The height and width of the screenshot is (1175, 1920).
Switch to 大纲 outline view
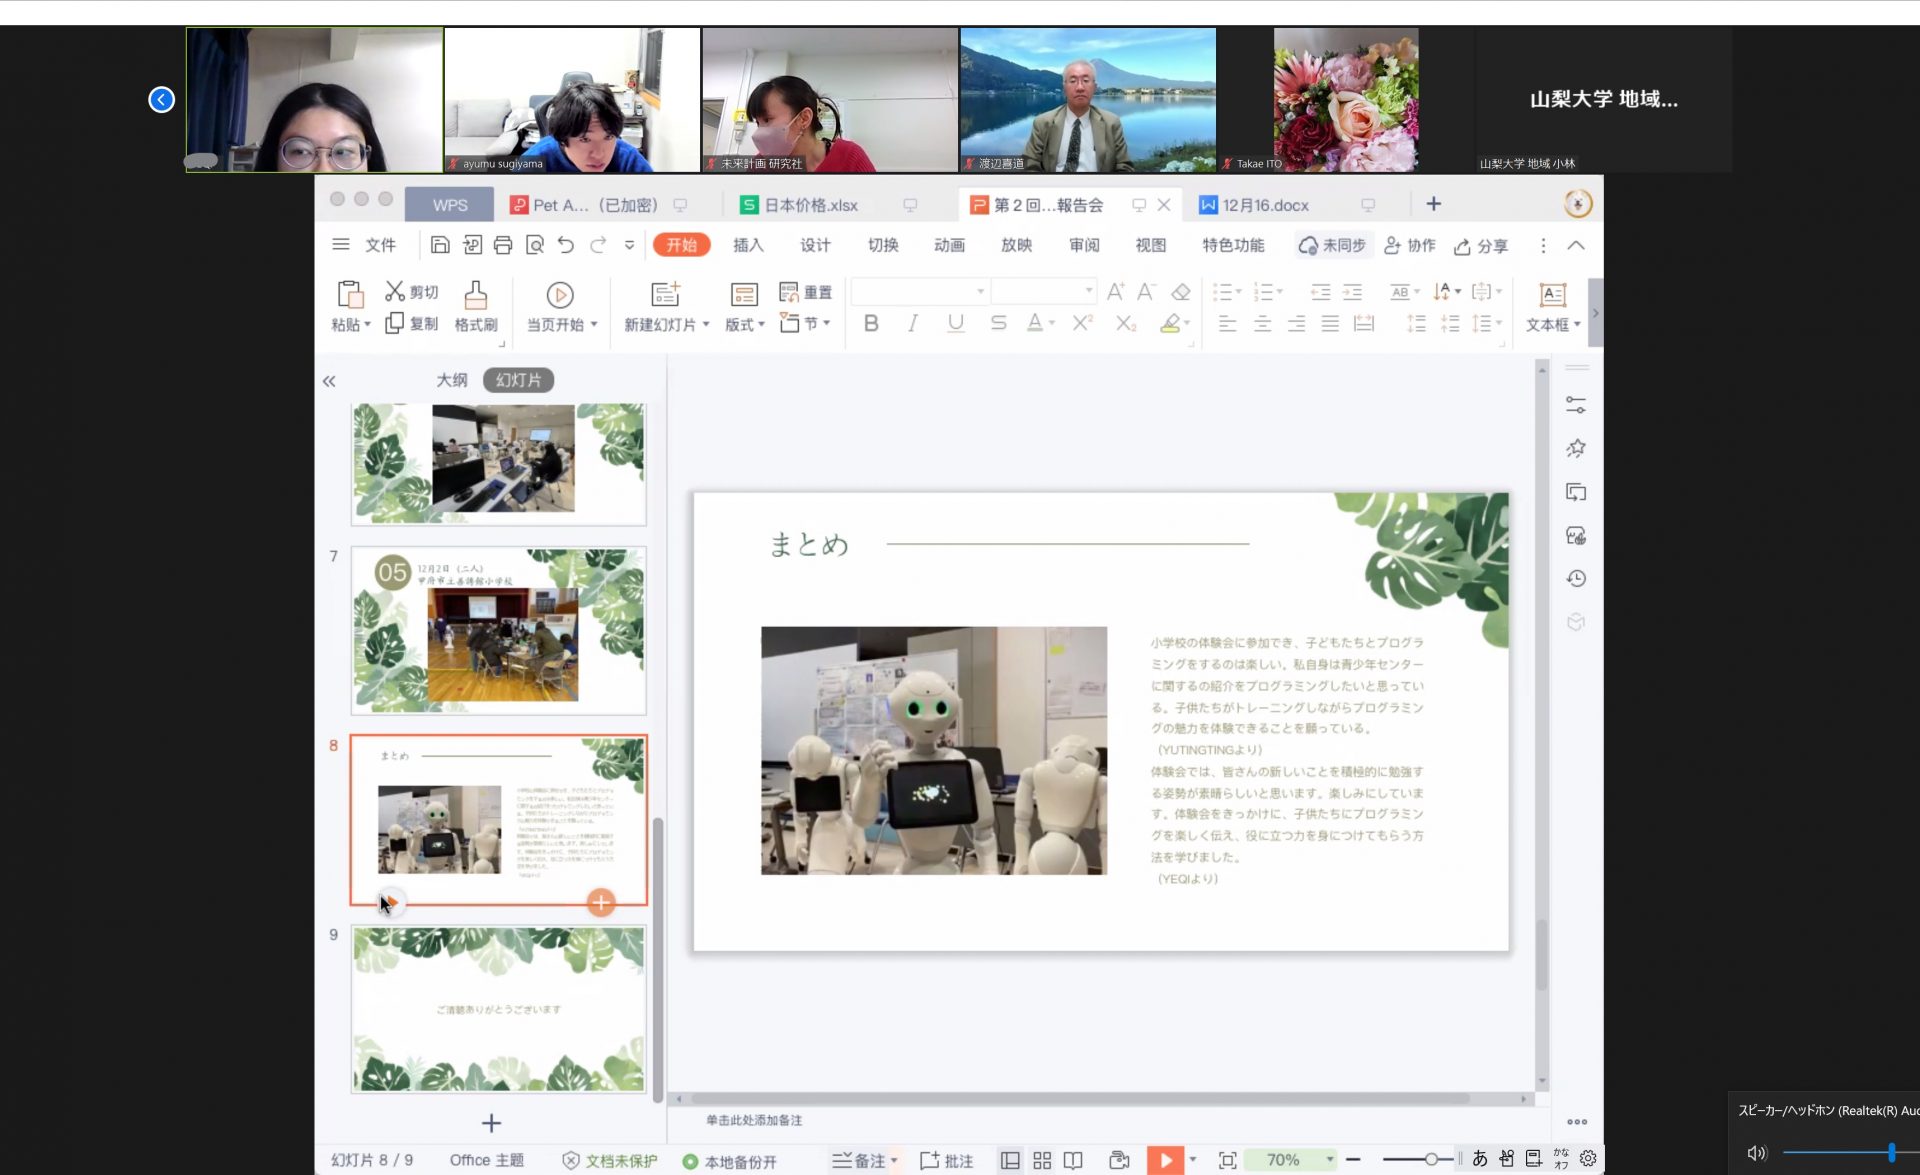tap(452, 380)
